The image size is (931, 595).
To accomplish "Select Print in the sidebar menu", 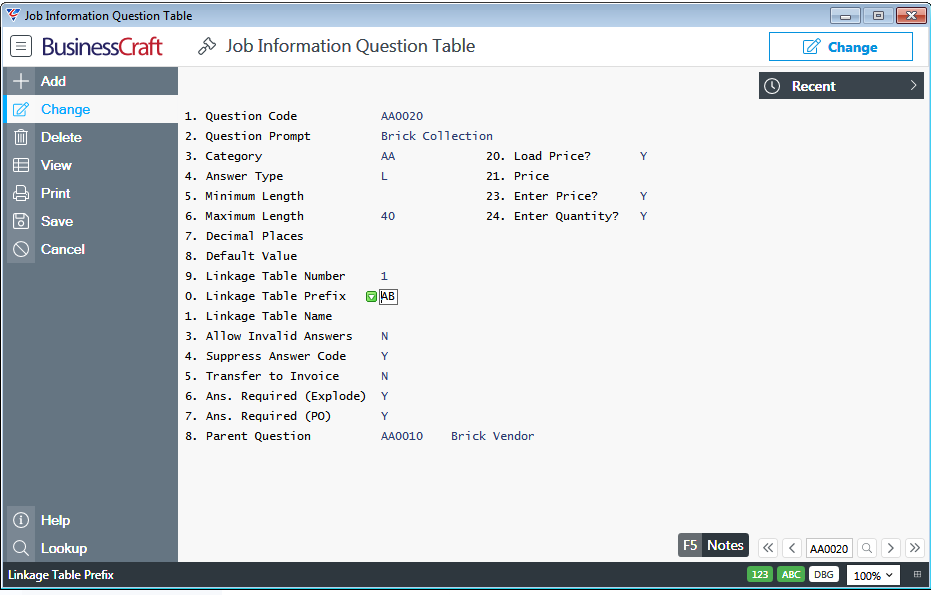I will click(x=90, y=193).
